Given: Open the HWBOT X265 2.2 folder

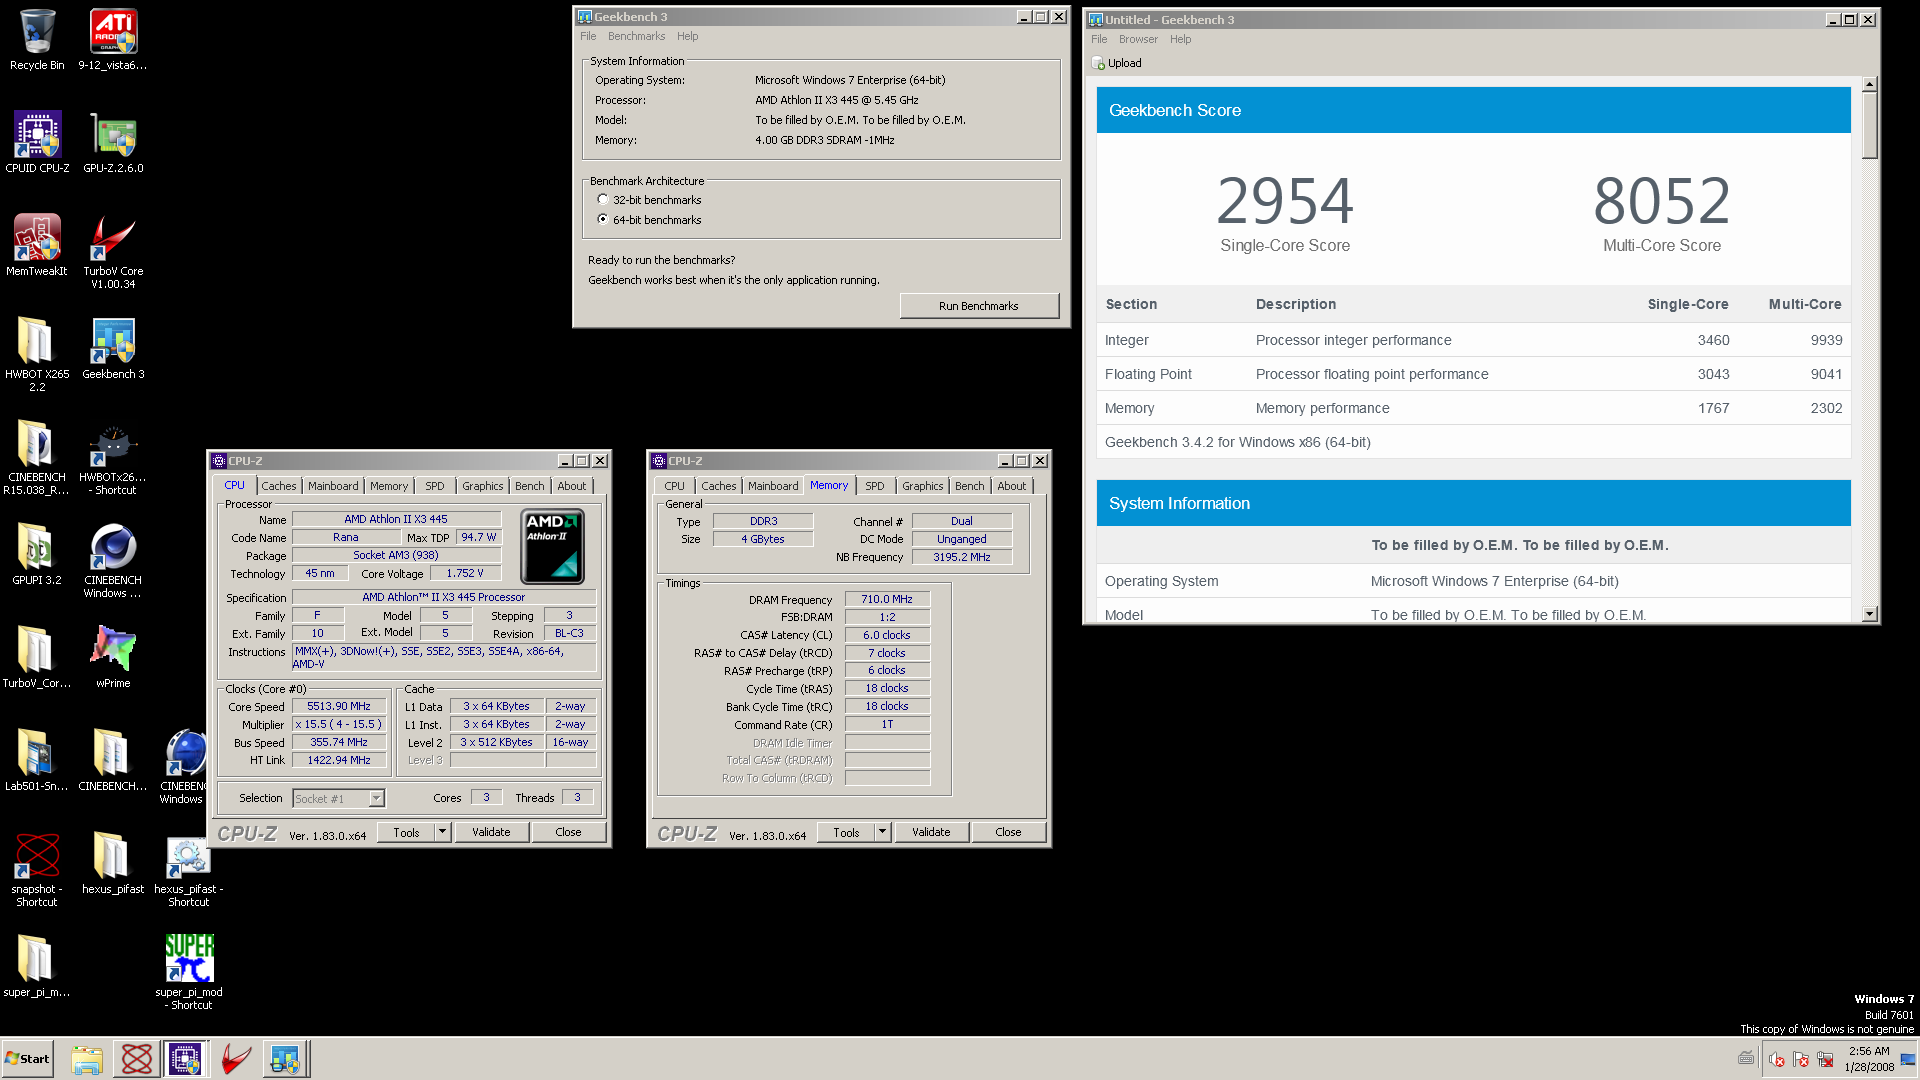Looking at the screenshot, I should click(37, 354).
